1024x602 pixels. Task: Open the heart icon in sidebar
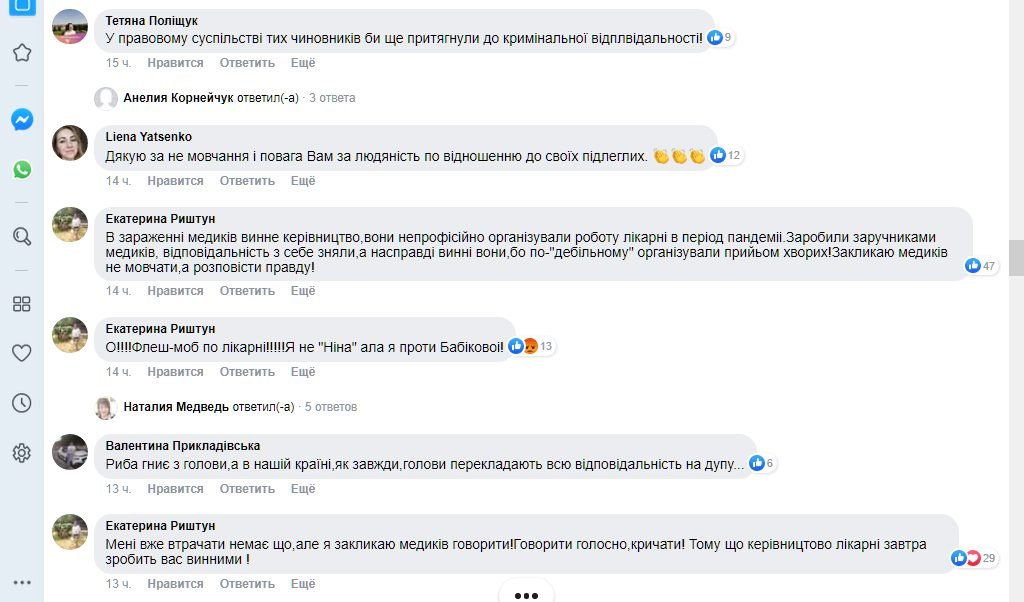[x=22, y=353]
